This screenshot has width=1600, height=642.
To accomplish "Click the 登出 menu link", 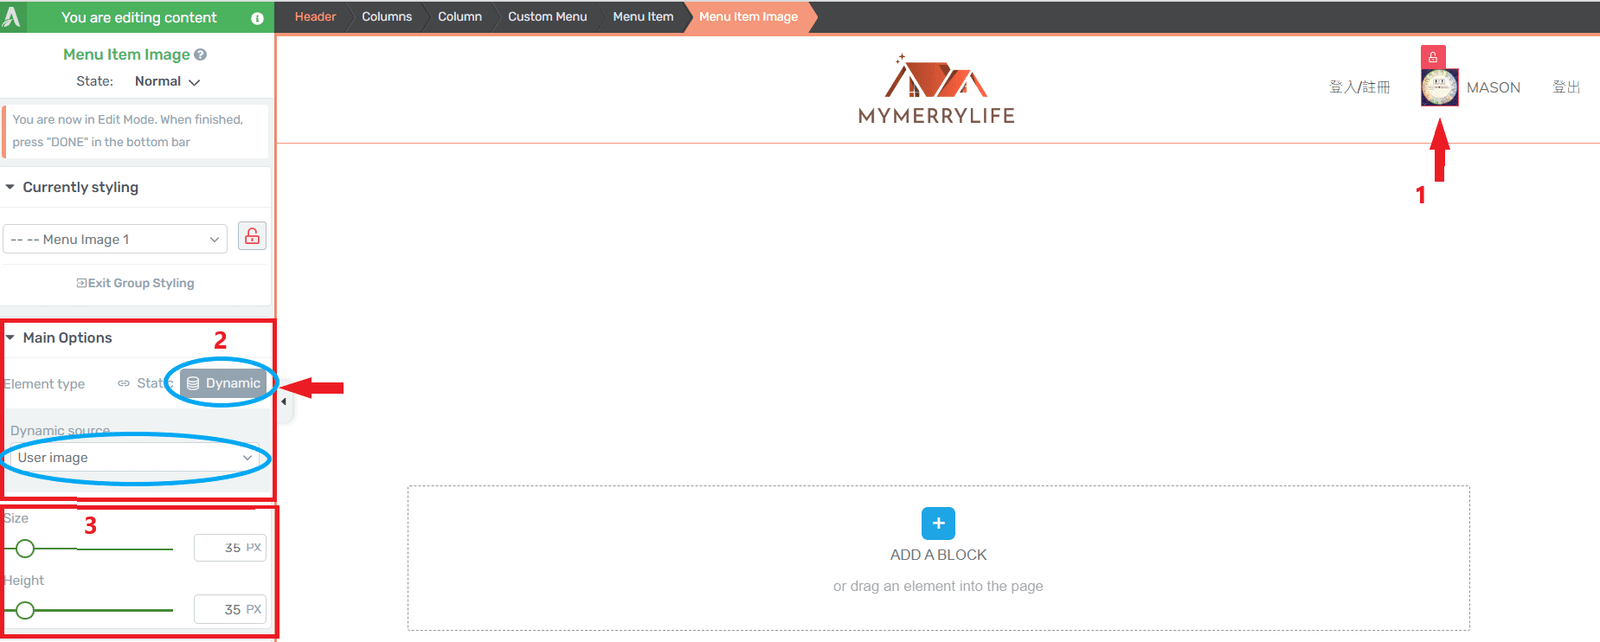I will pyautogui.click(x=1566, y=87).
